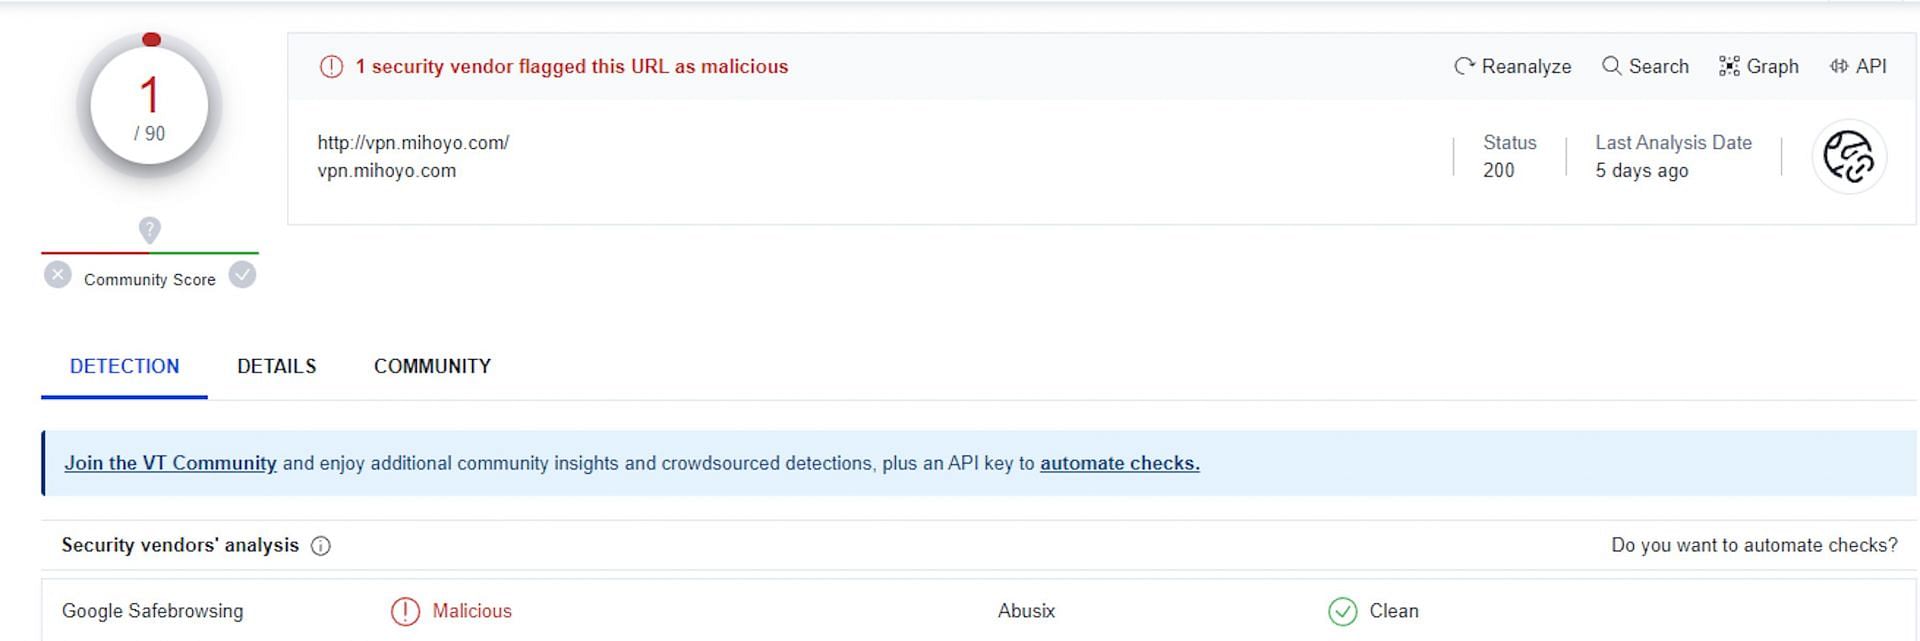Click the 1 / 90 detection score circle

[149, 106]
